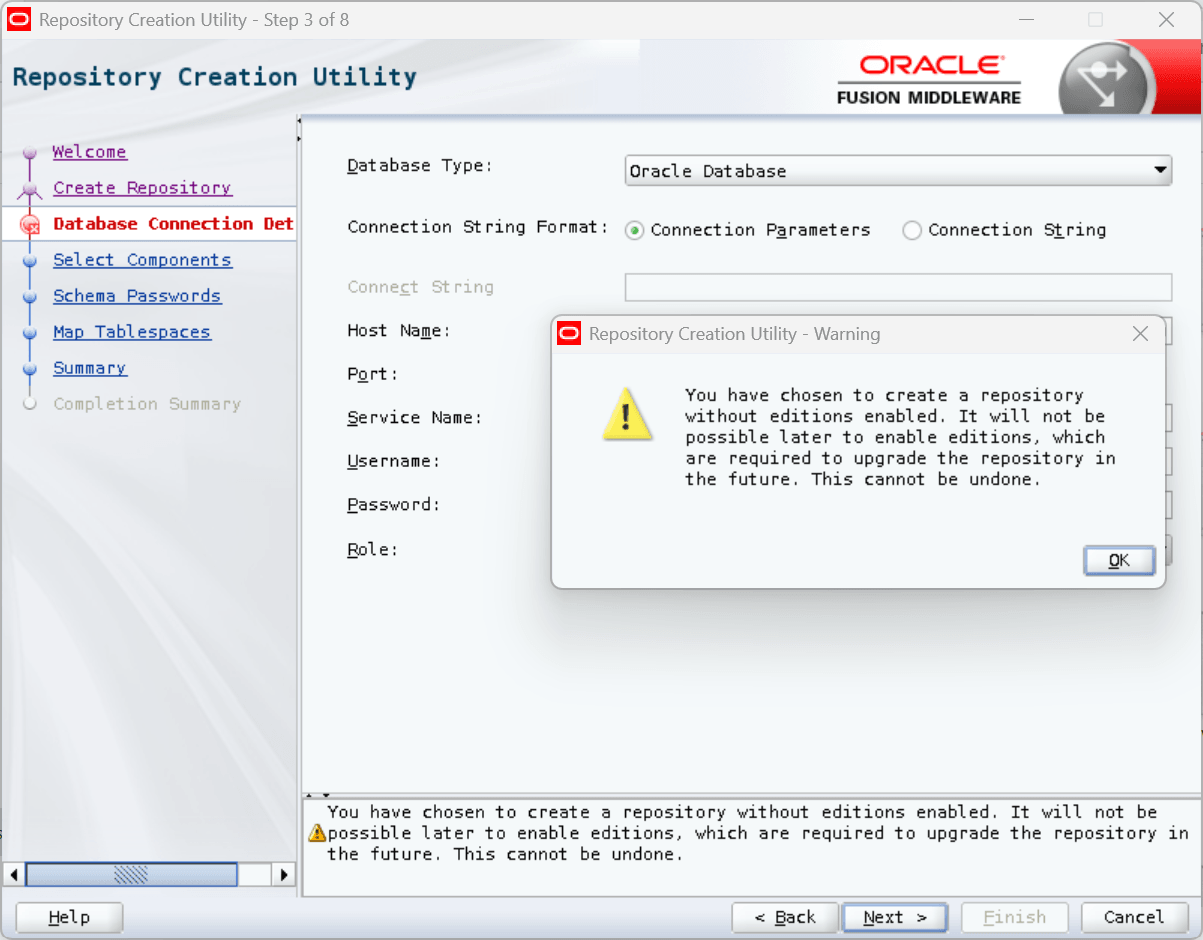Click the Password label
Image resolution: width=1203 pixels, height=940 pixels.
point(393,505)
